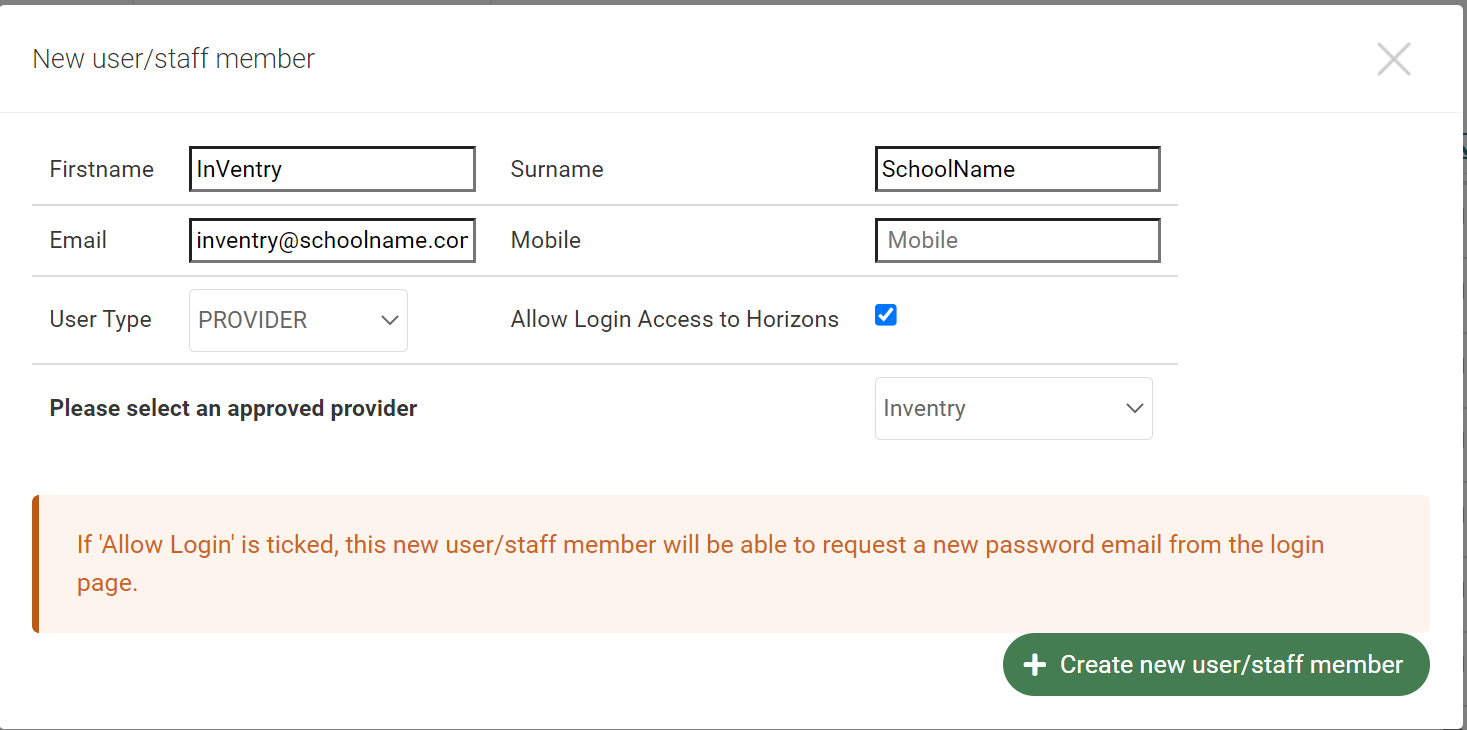
Task: Focus the Surname field containing SchoolName
Action: pos(1017,169)
